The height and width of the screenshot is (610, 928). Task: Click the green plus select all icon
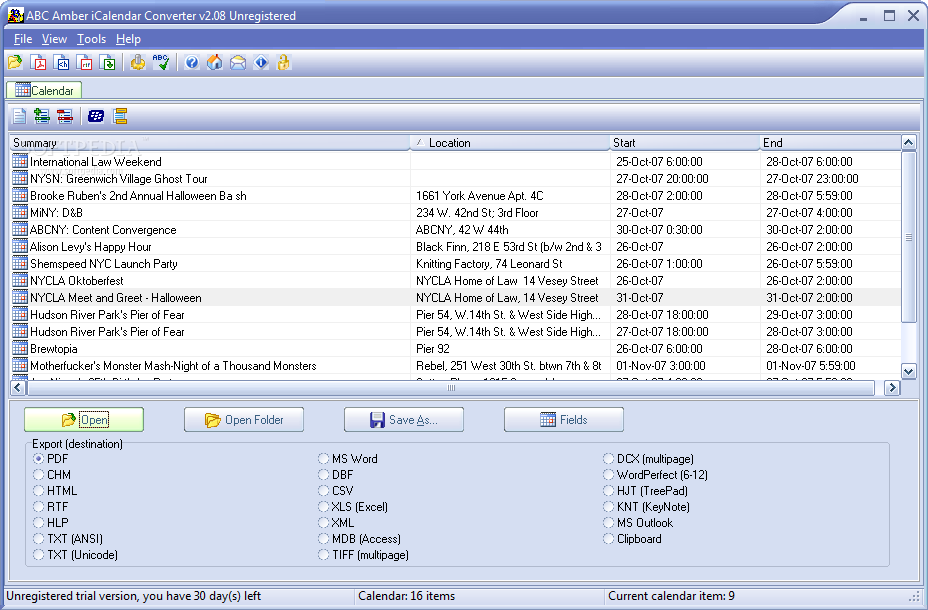[x=42, y=116]
